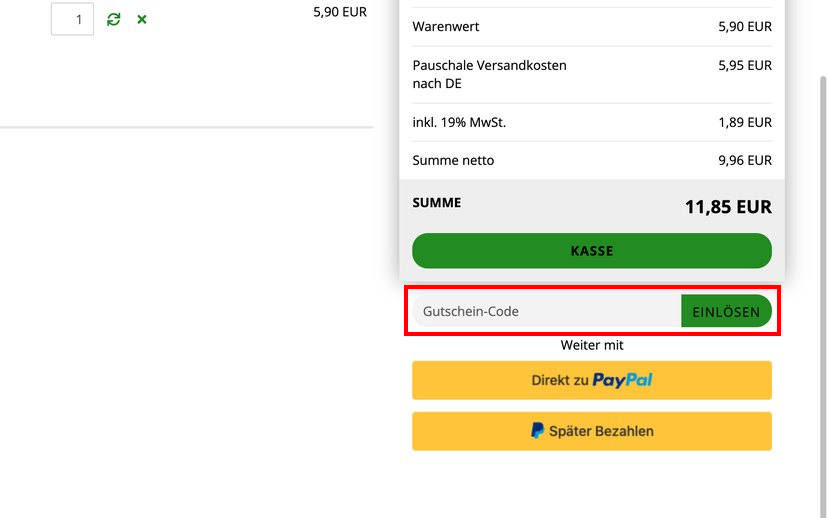The height and width of the screenshot is (518, 828).
Task: Click the bold SUMME label
Action: pyautogui.click(x=437, y=203)
